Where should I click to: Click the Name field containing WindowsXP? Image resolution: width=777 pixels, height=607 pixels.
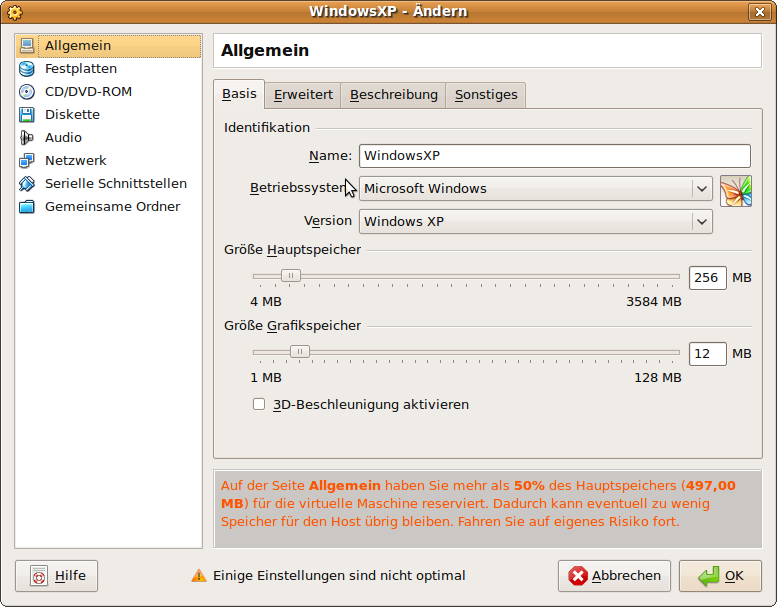point(555,156)
